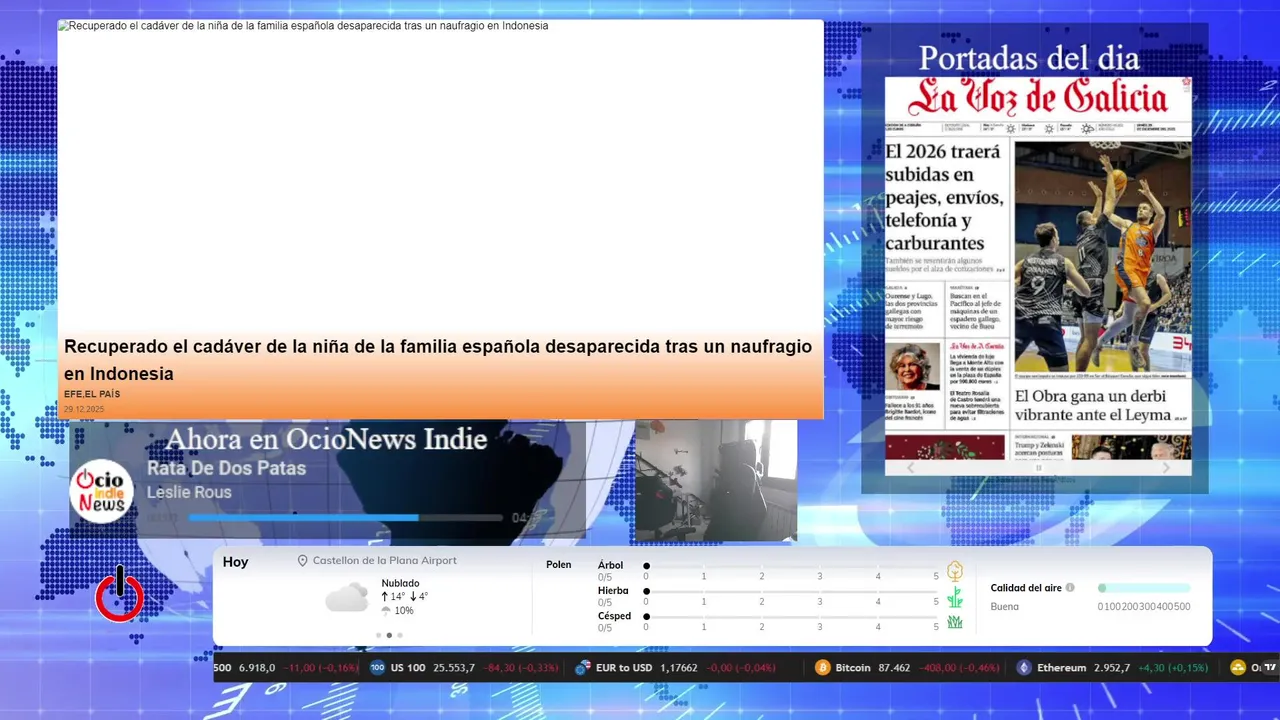
Task: Open the Bitcoin ticker quote
Action: pyautogui.click(x=907, y=668)
